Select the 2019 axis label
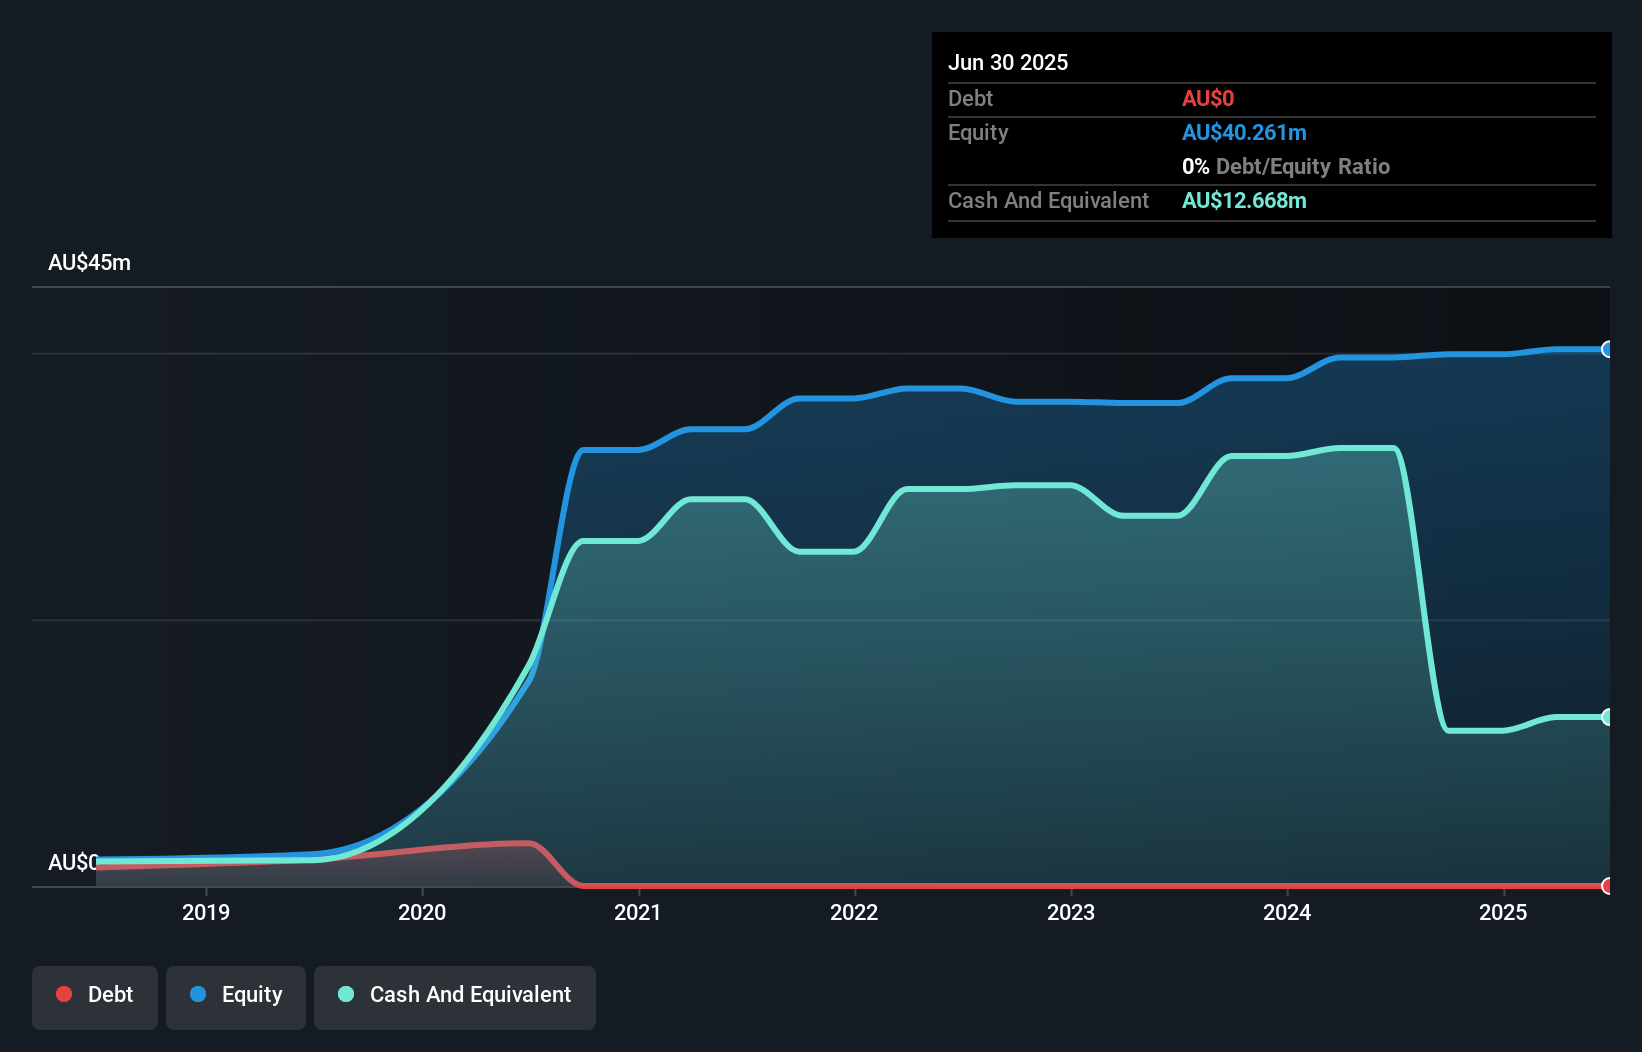Screen dimensions: 1642x1052 click(206, 912)
